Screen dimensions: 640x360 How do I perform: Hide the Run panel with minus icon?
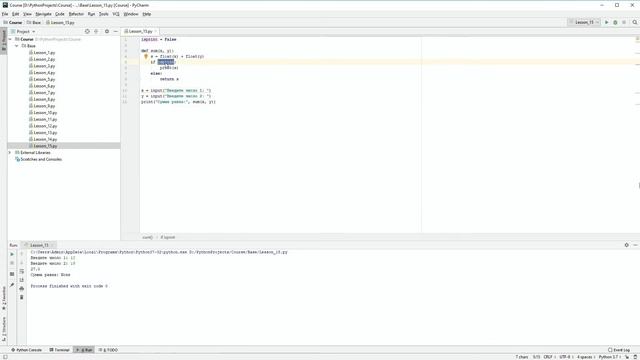pos(635,245)
